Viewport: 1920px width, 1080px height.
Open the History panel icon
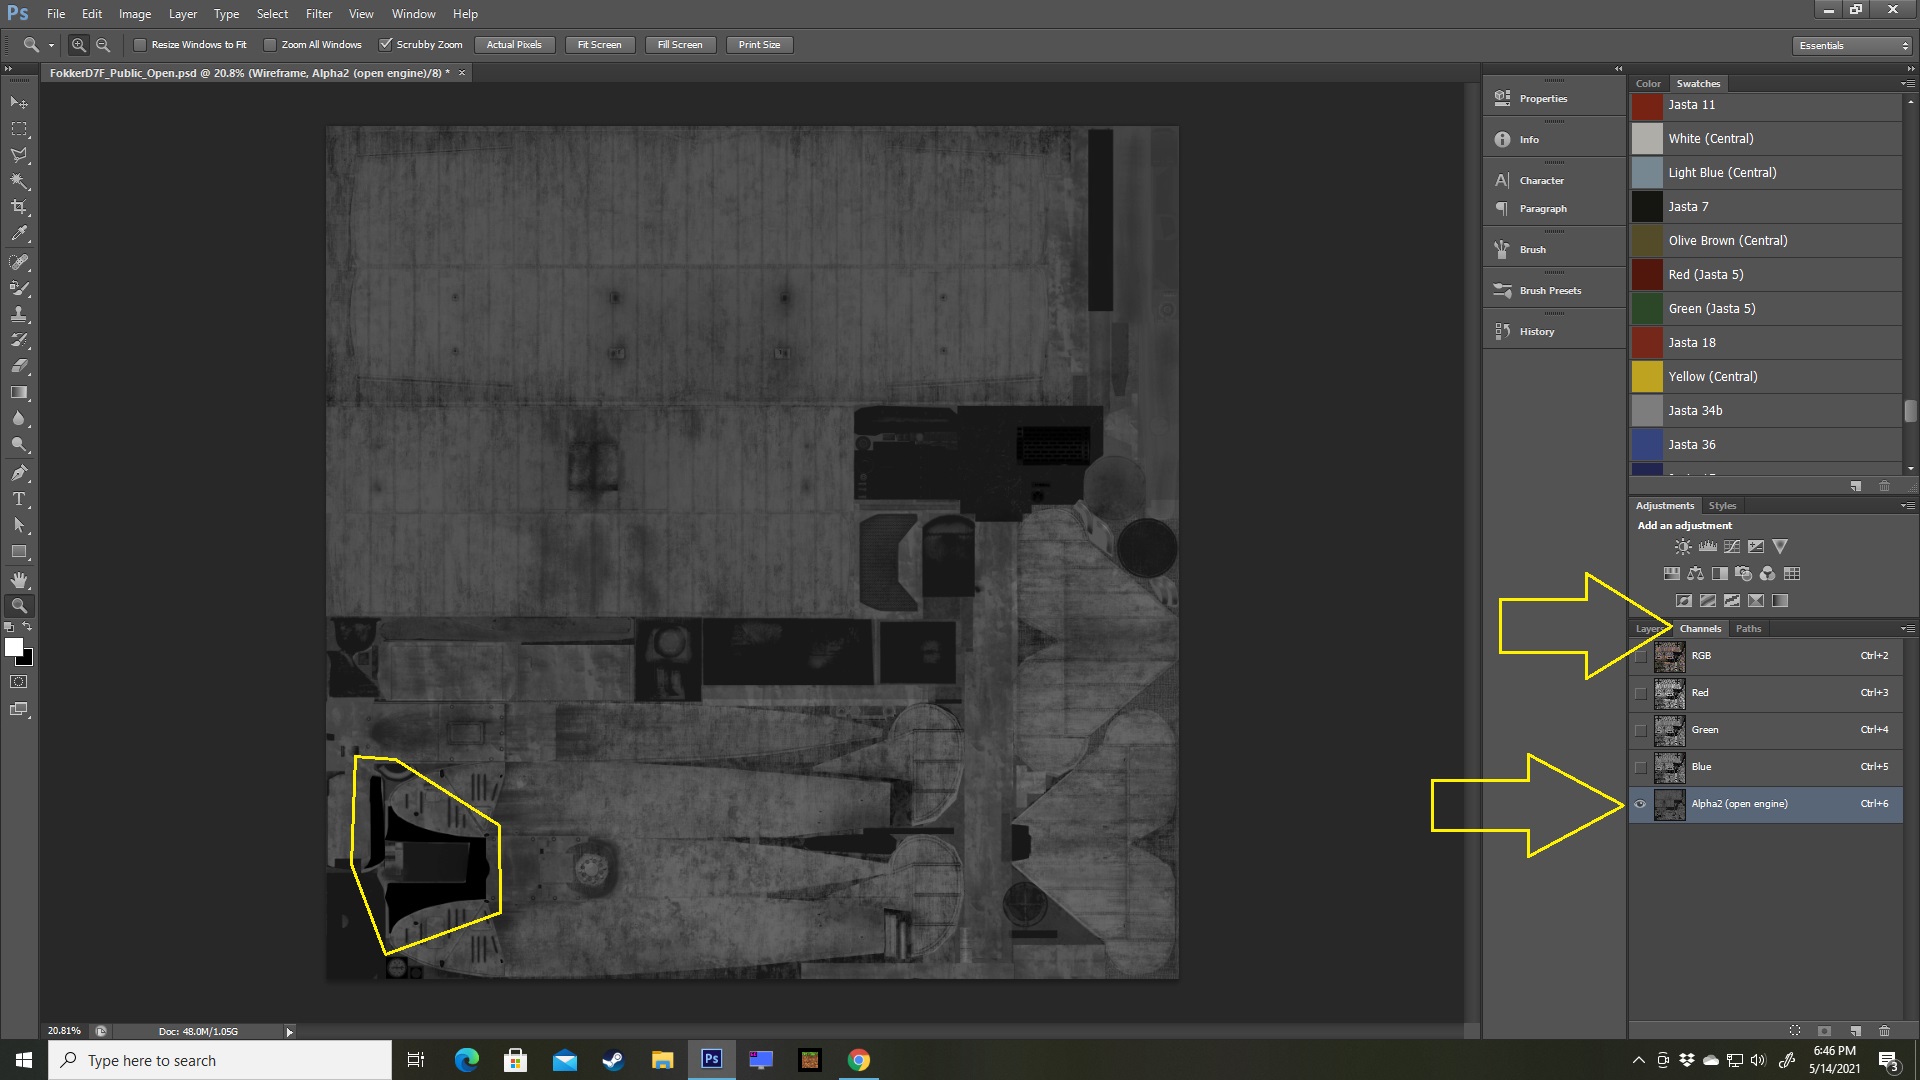coord(1502,331)
